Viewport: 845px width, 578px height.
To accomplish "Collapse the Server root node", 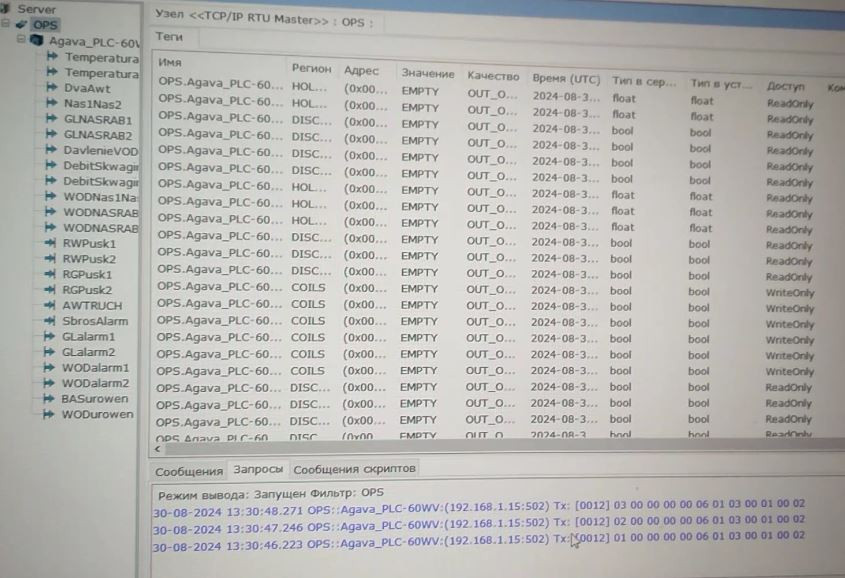I will pos(5,9).
